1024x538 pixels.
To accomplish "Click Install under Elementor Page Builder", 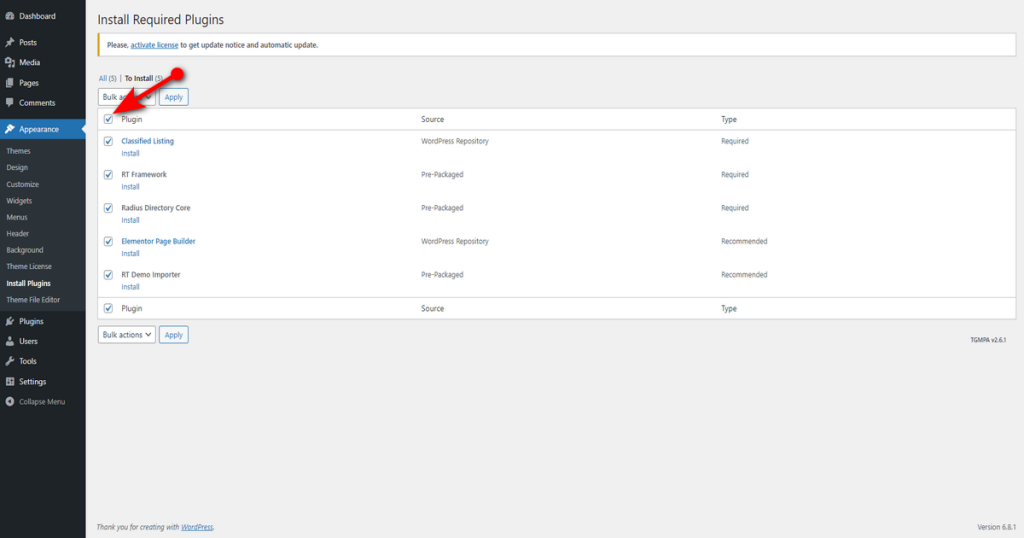I will point(131,253).
